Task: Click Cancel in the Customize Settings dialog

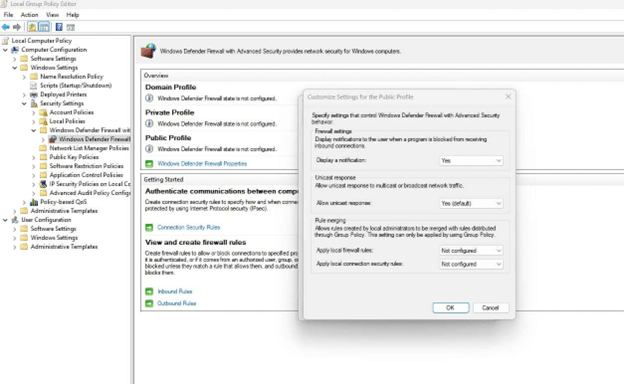Action: (490, 308)
